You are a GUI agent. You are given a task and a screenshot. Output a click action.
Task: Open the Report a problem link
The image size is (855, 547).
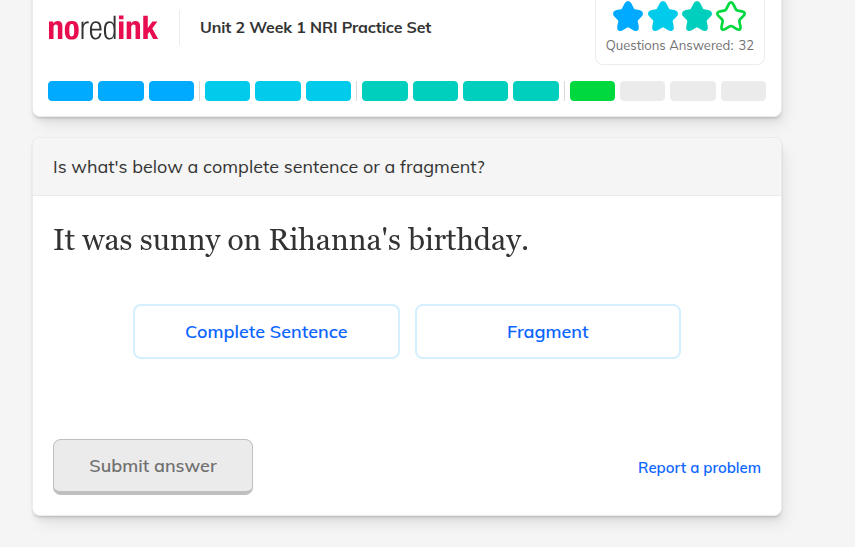point(699,468)
